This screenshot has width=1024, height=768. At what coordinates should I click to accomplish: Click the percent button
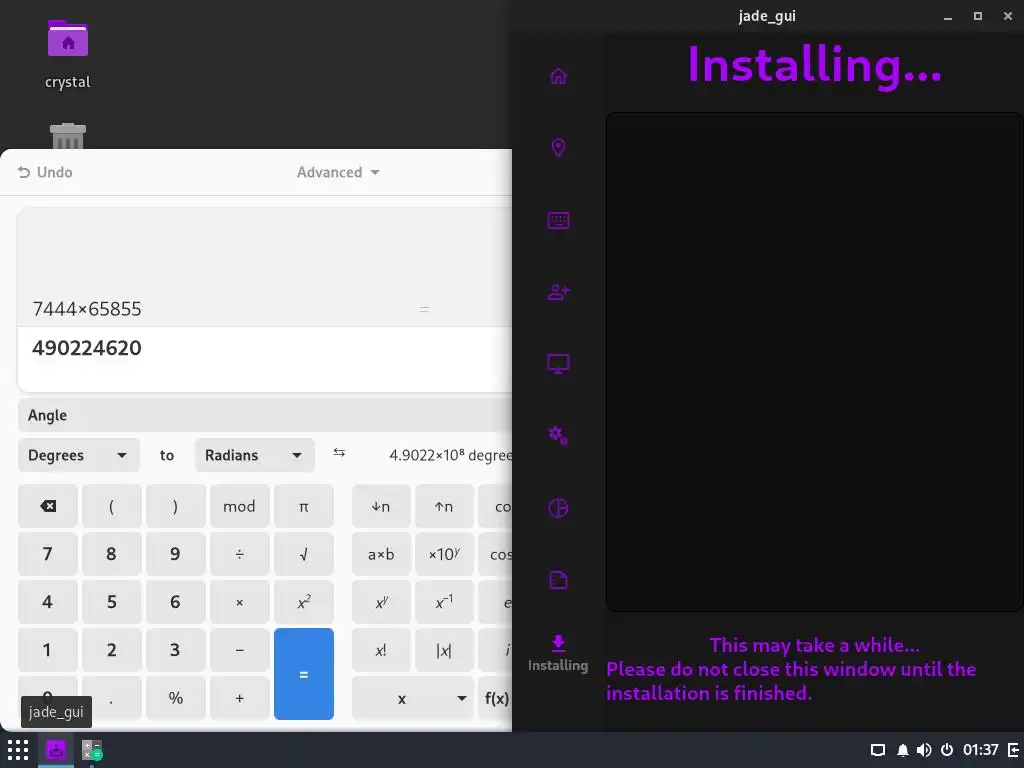pos(176,698)
